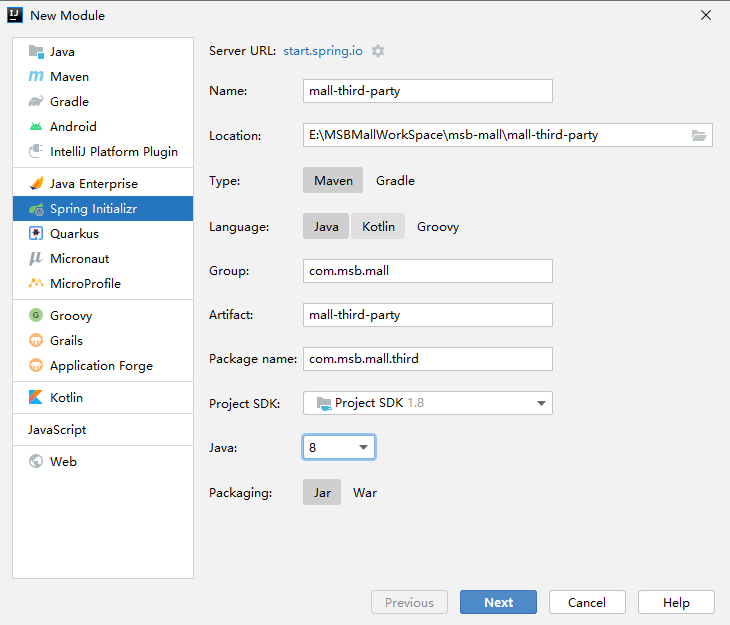Viewport: 730px width, 625px height.
Task: Open the Project SDK dropdown arrow
Action: 541,403
